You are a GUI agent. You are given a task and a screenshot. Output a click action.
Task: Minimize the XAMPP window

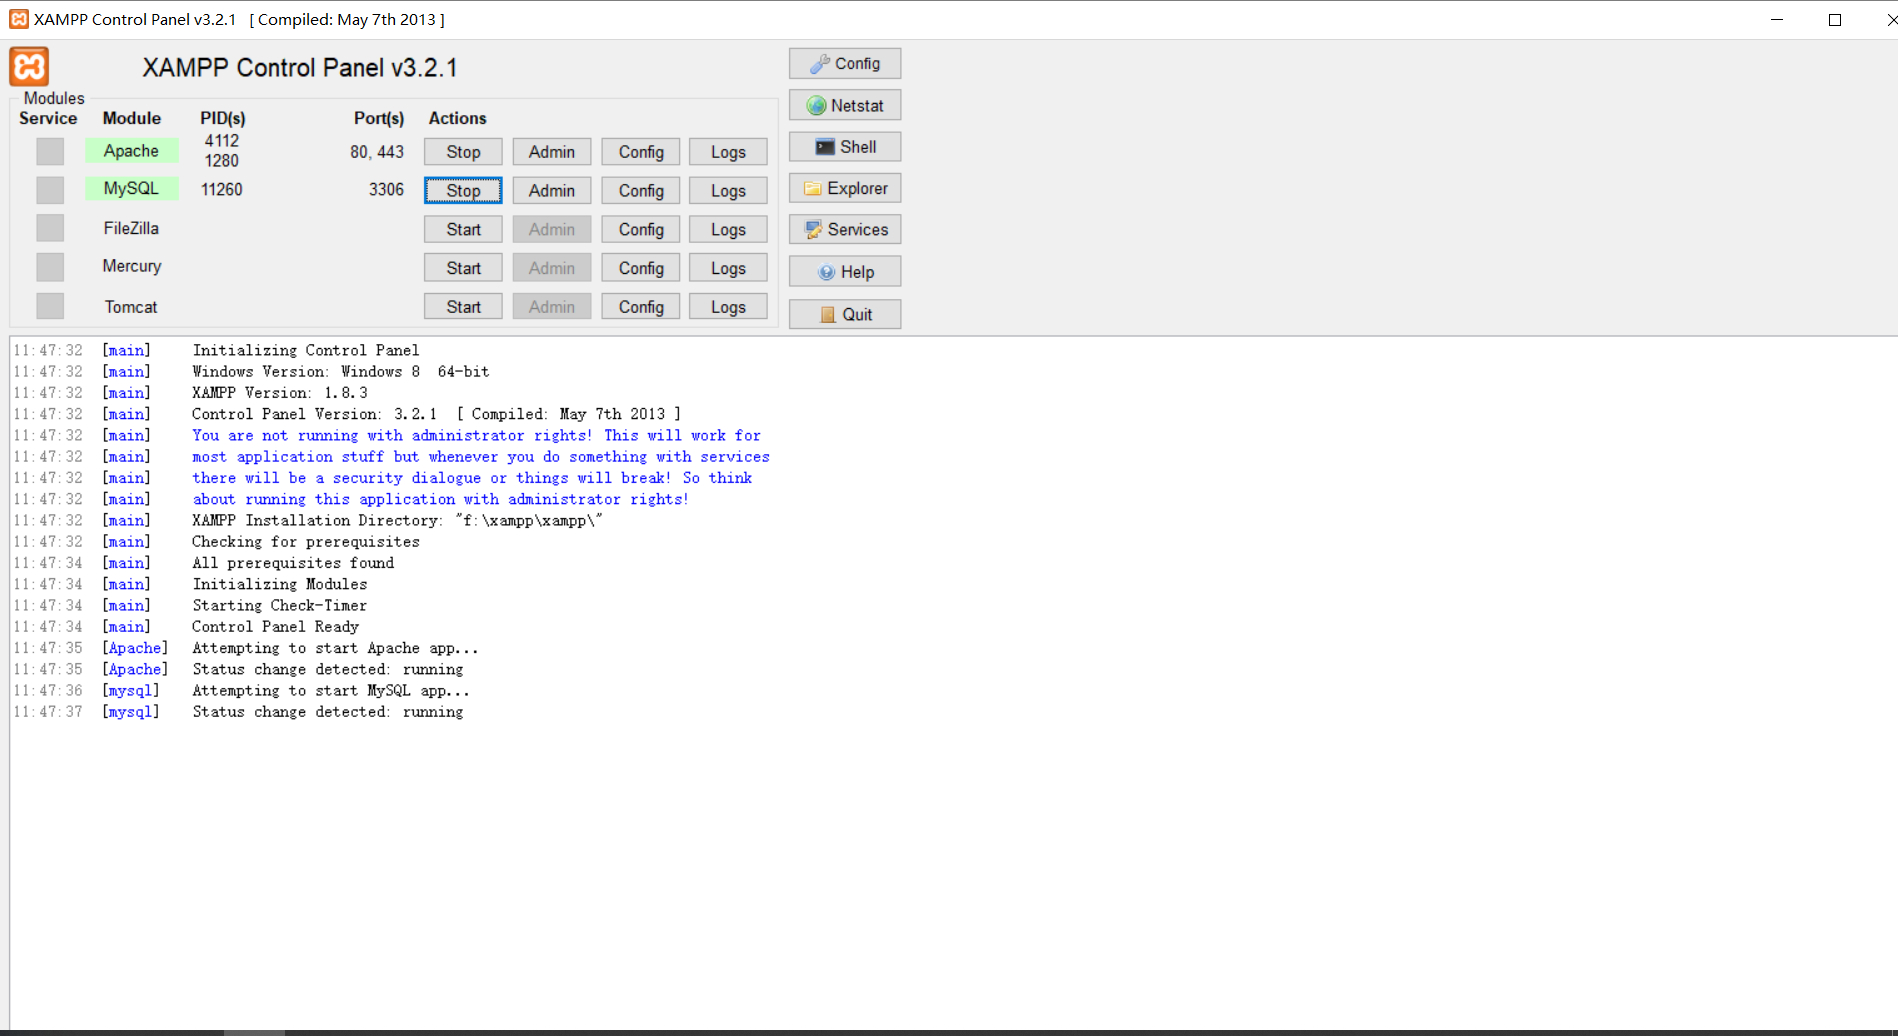tap(1777, 19)
